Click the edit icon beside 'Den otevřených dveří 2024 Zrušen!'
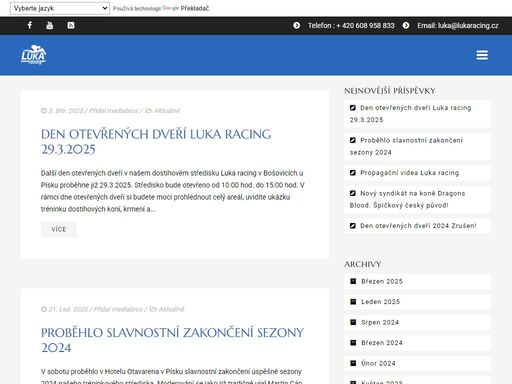The image size is (512, 384). coord(353,226)
